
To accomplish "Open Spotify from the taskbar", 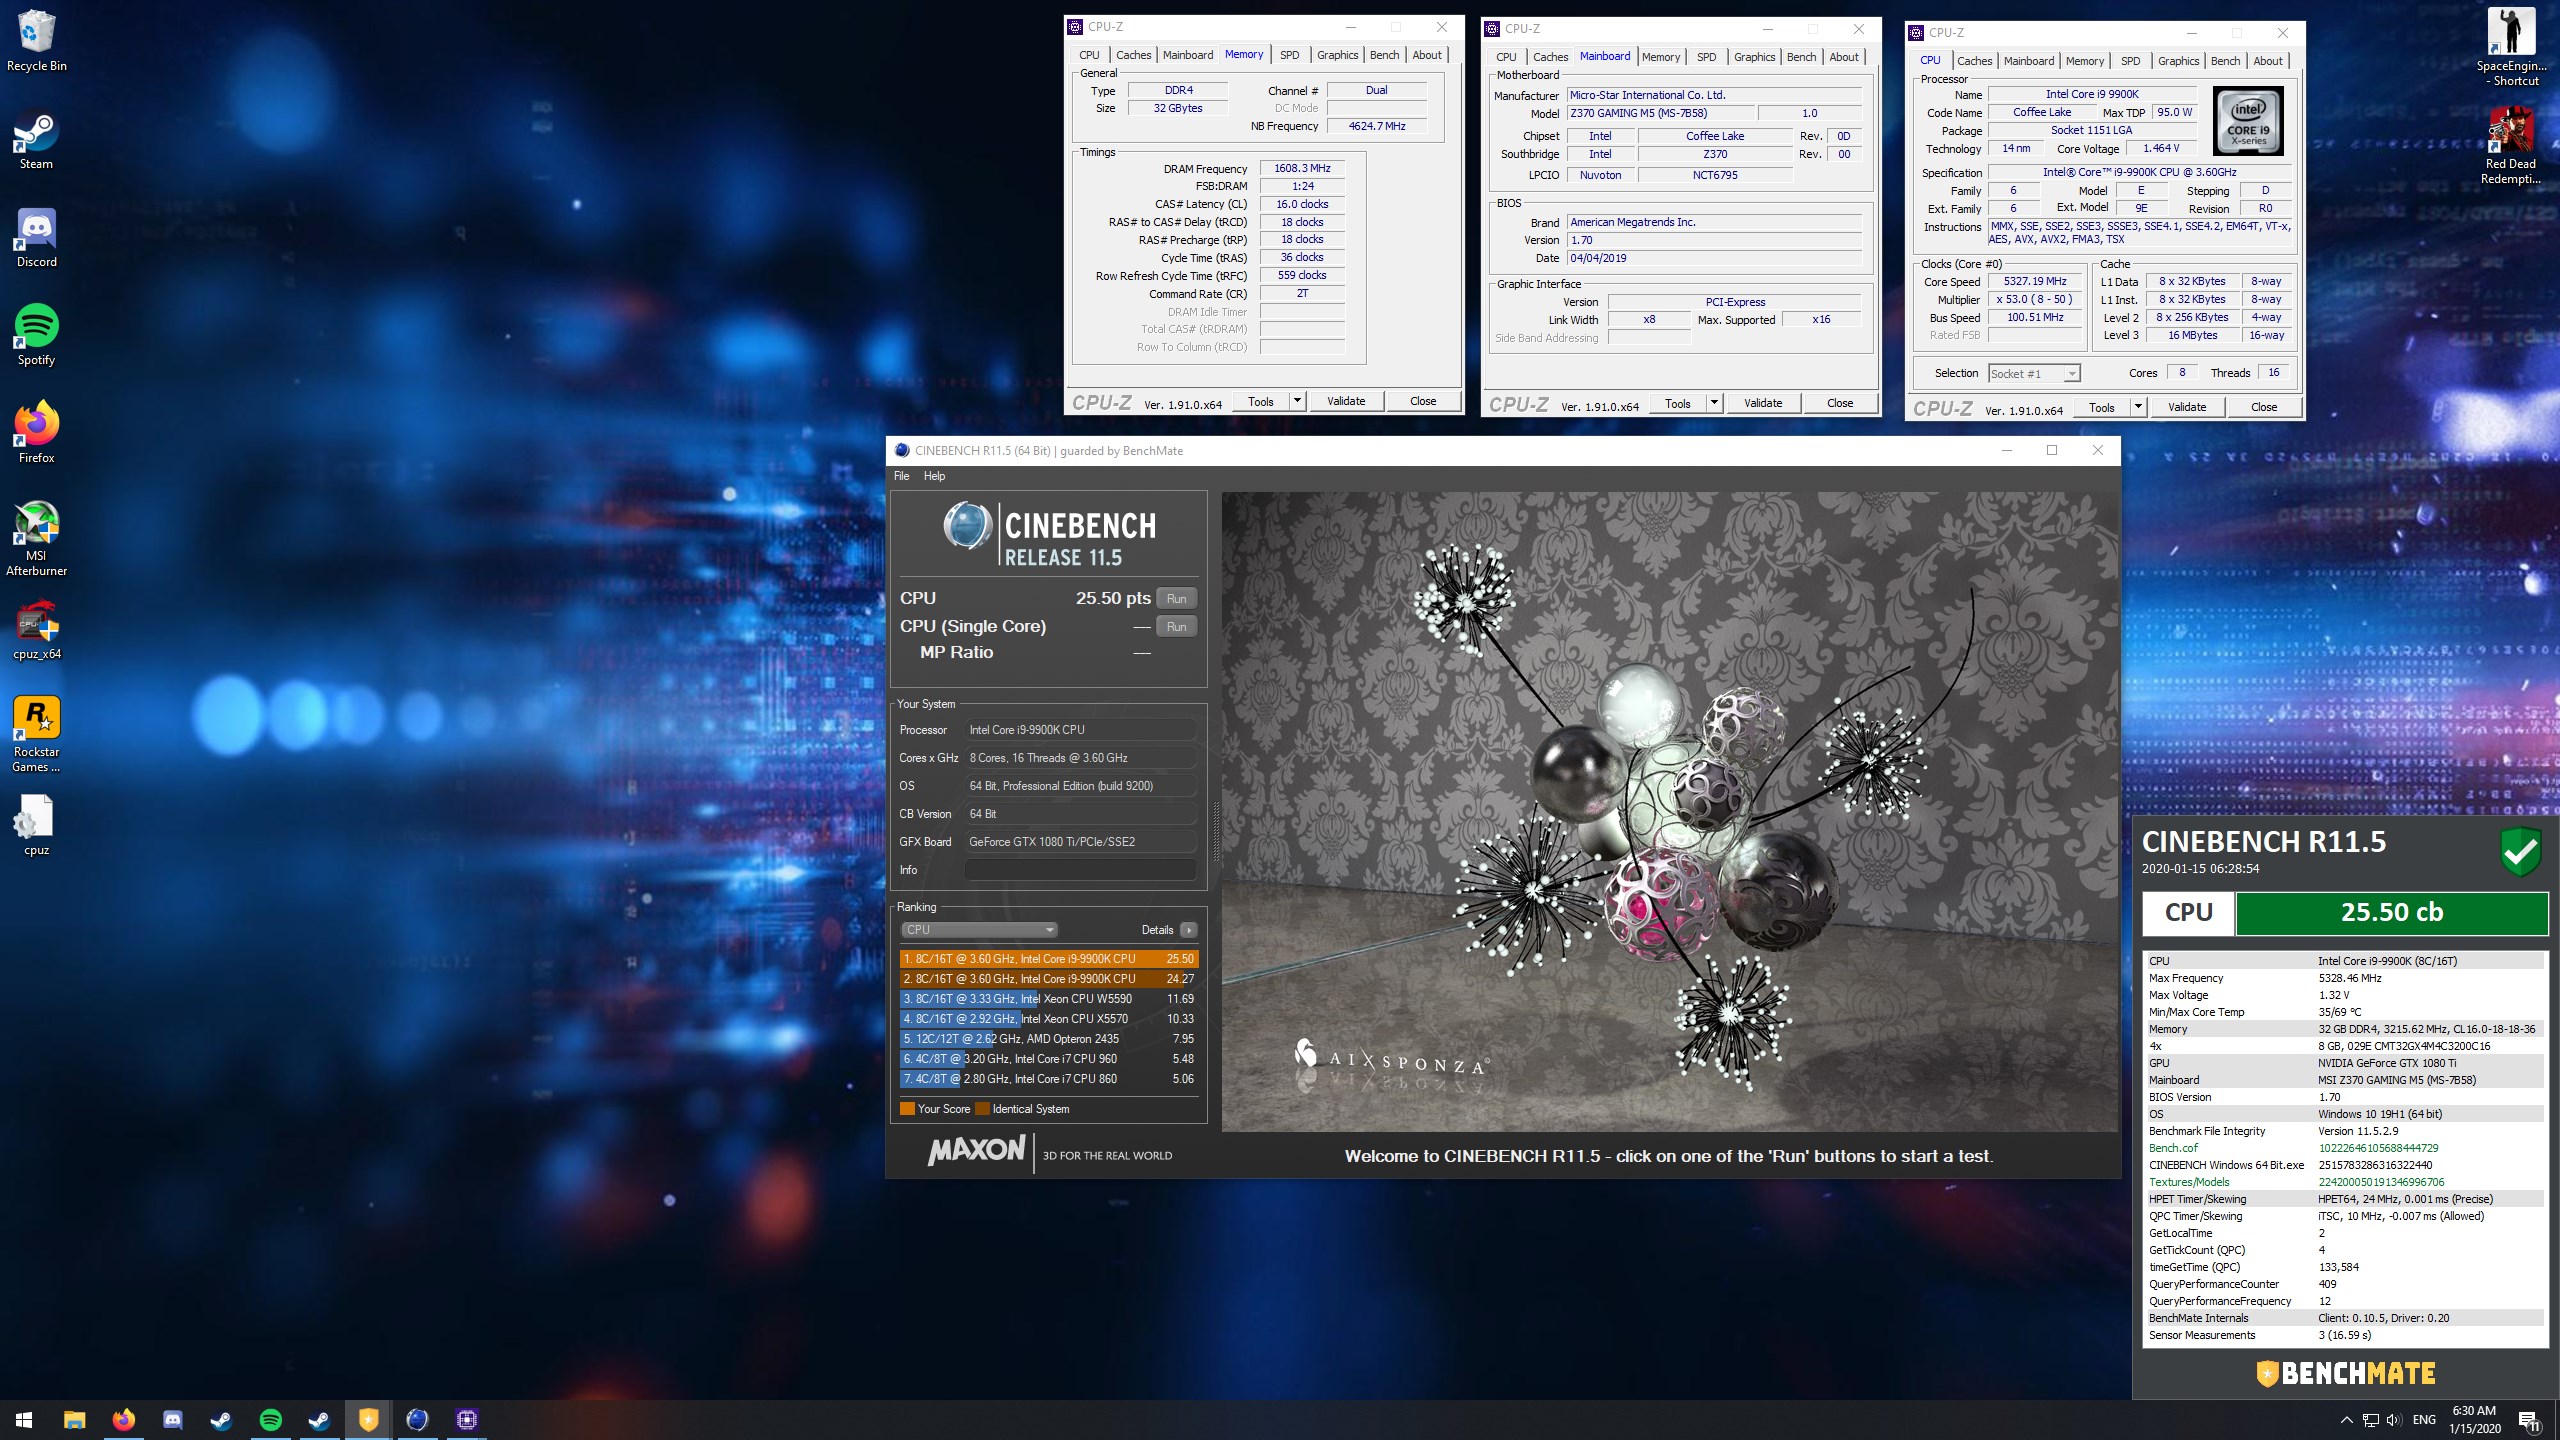I will 270,1419.
